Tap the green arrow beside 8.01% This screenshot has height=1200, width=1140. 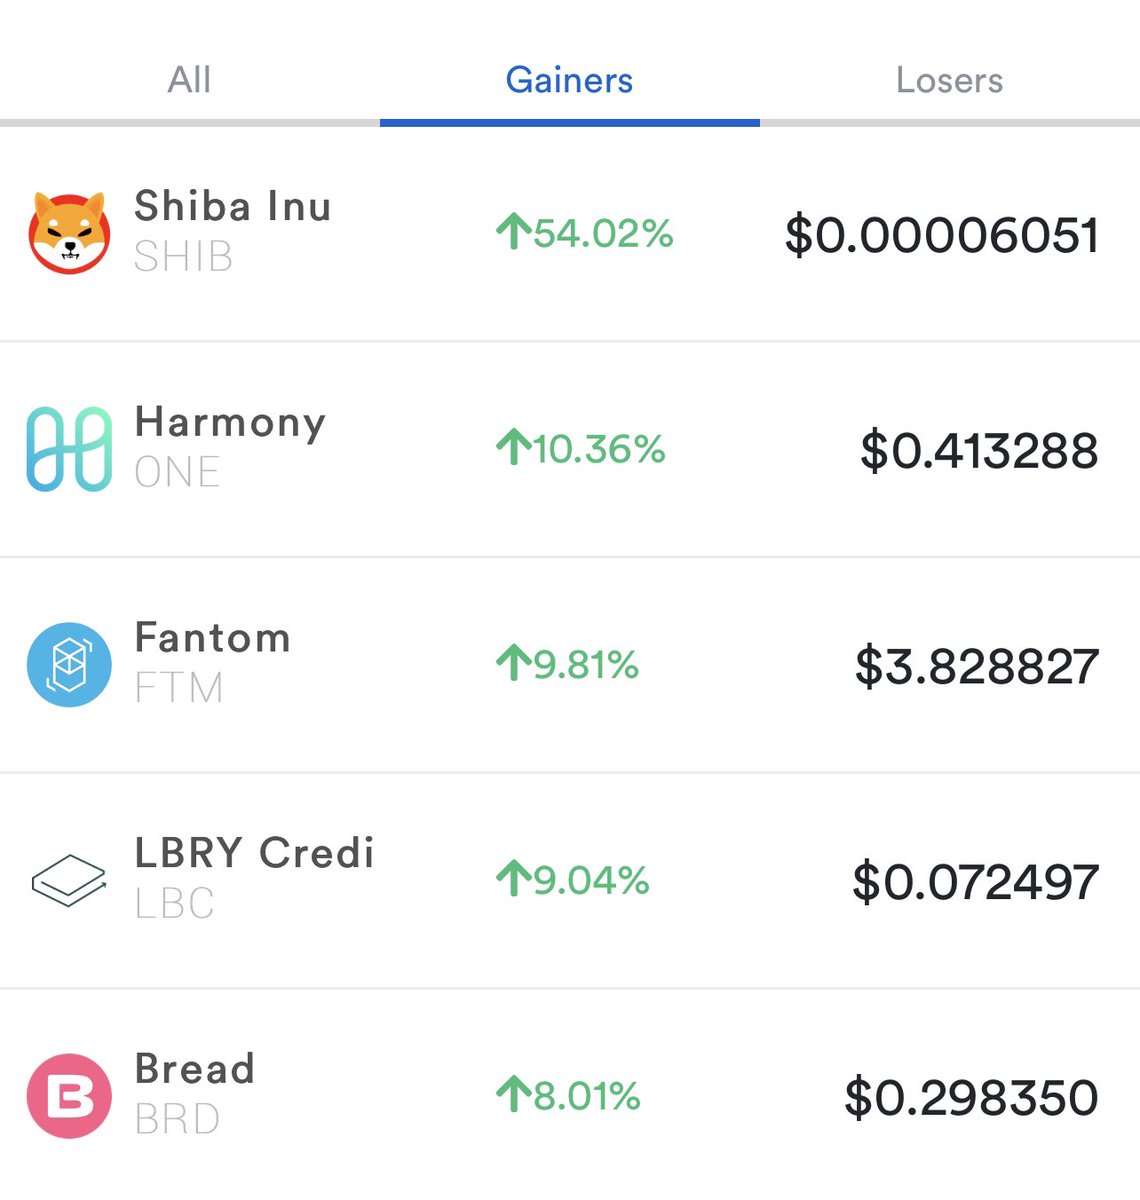tap(513, 1094)
